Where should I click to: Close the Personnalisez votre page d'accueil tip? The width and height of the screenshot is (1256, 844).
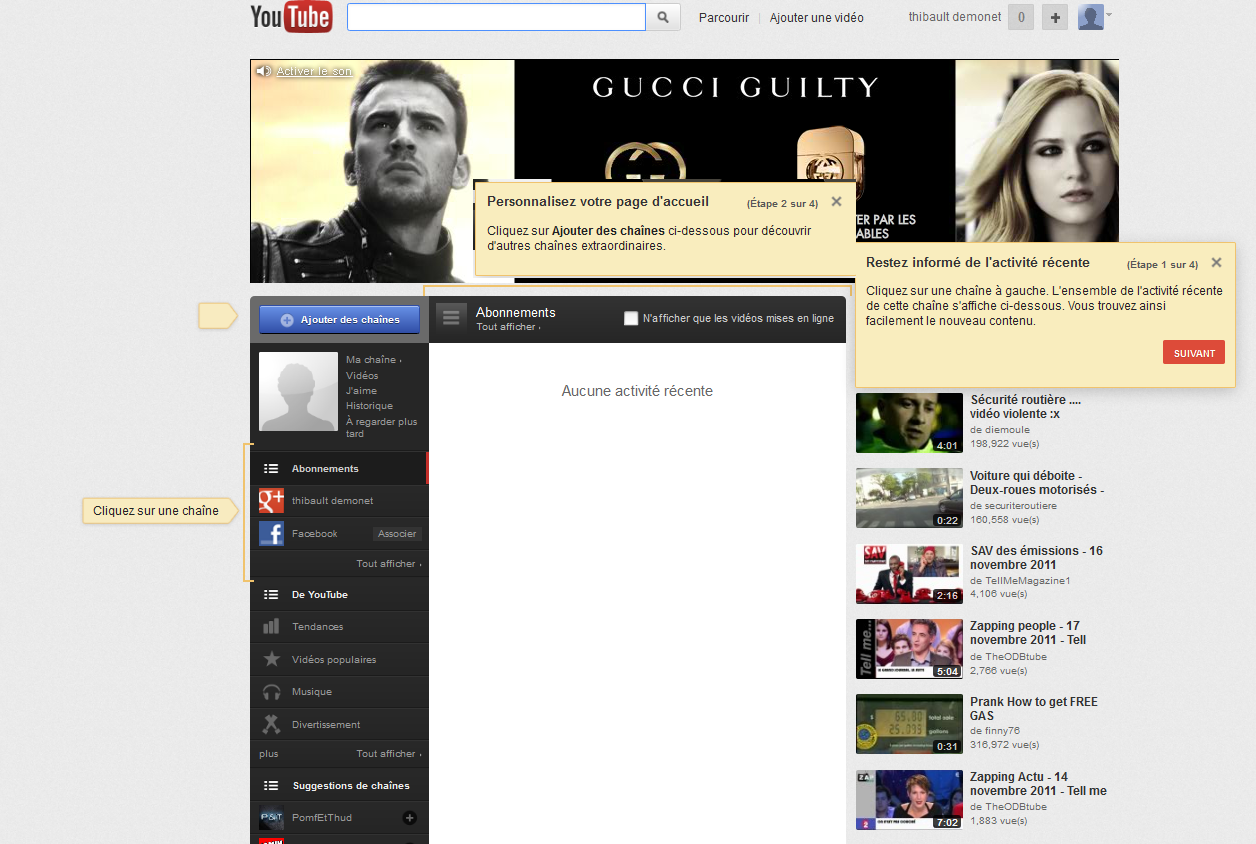[x=836, y=202]
